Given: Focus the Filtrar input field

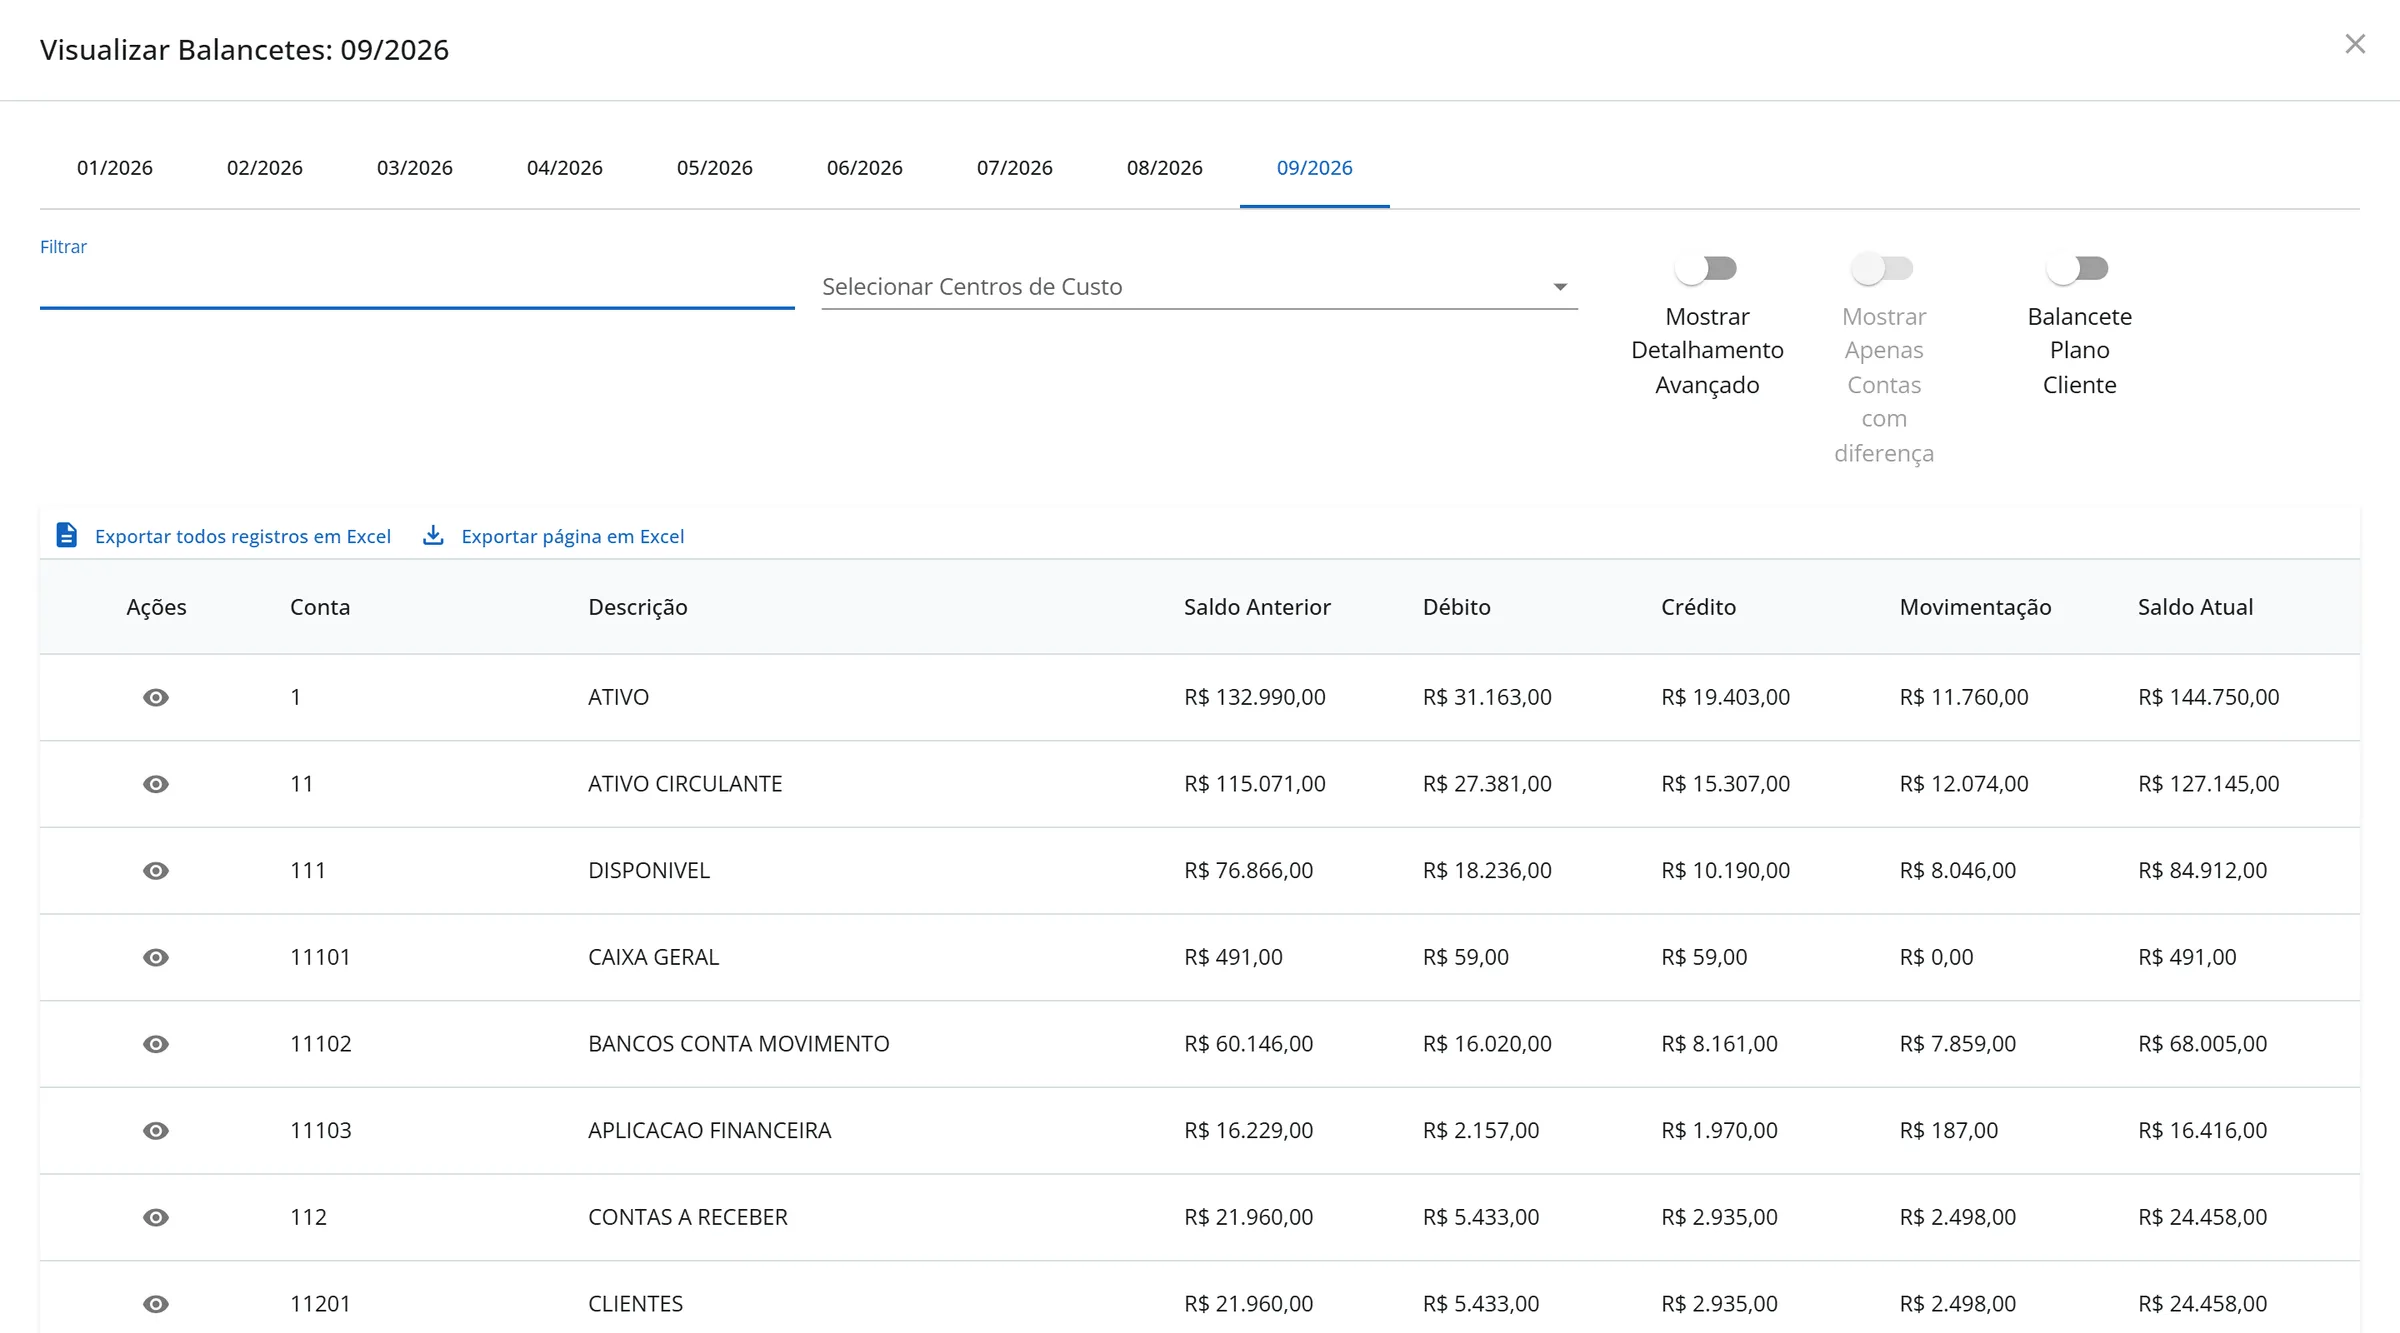Looking at the screenshot, I should [x=417, y=287].
